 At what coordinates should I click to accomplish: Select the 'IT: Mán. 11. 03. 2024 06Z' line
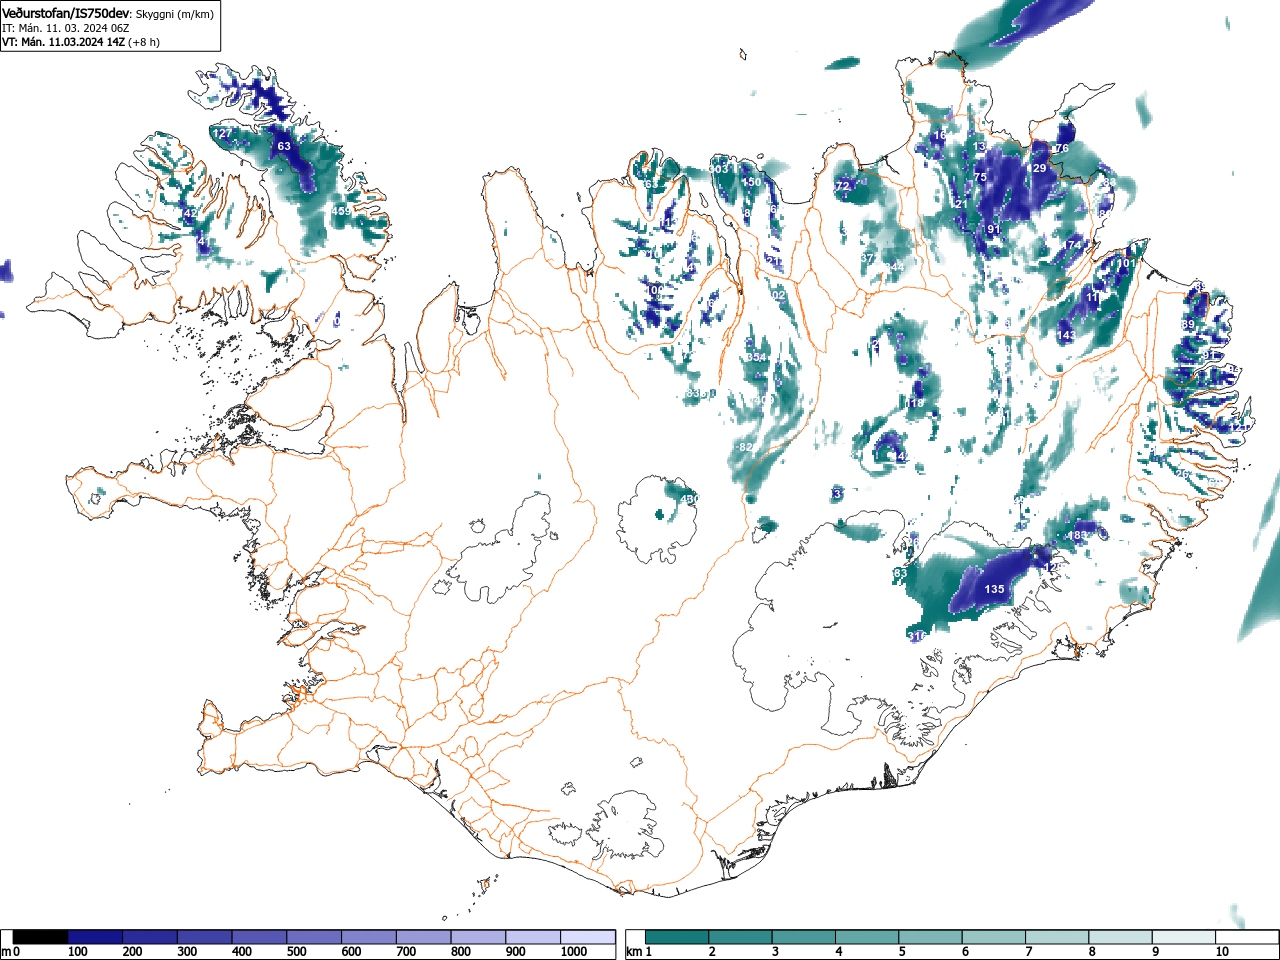coord(66,28)
